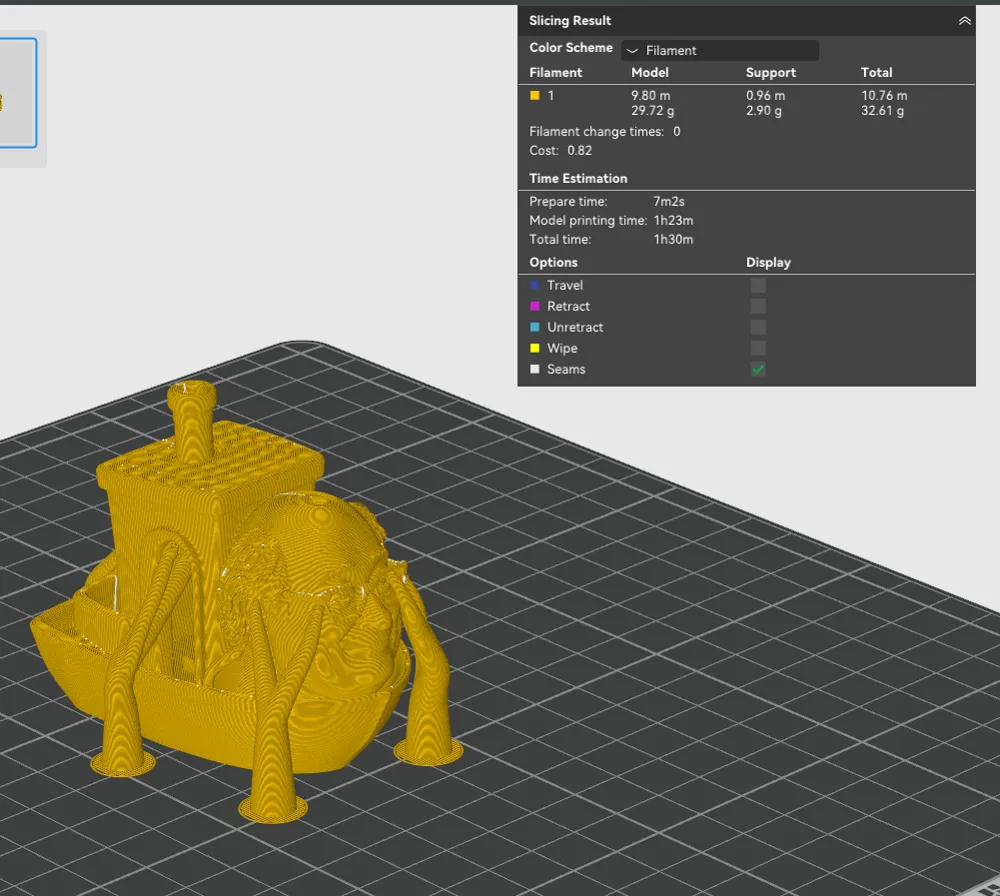This screenshot has width=1000, height=896.
Task: Click the Slicing Result title
Action: [570, 20]
